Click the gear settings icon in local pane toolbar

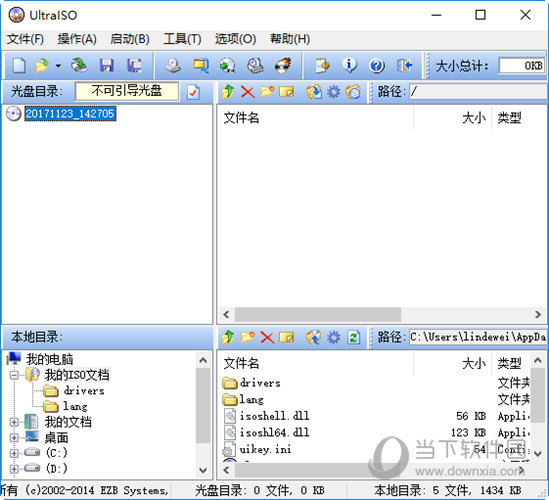coord(333,337)
